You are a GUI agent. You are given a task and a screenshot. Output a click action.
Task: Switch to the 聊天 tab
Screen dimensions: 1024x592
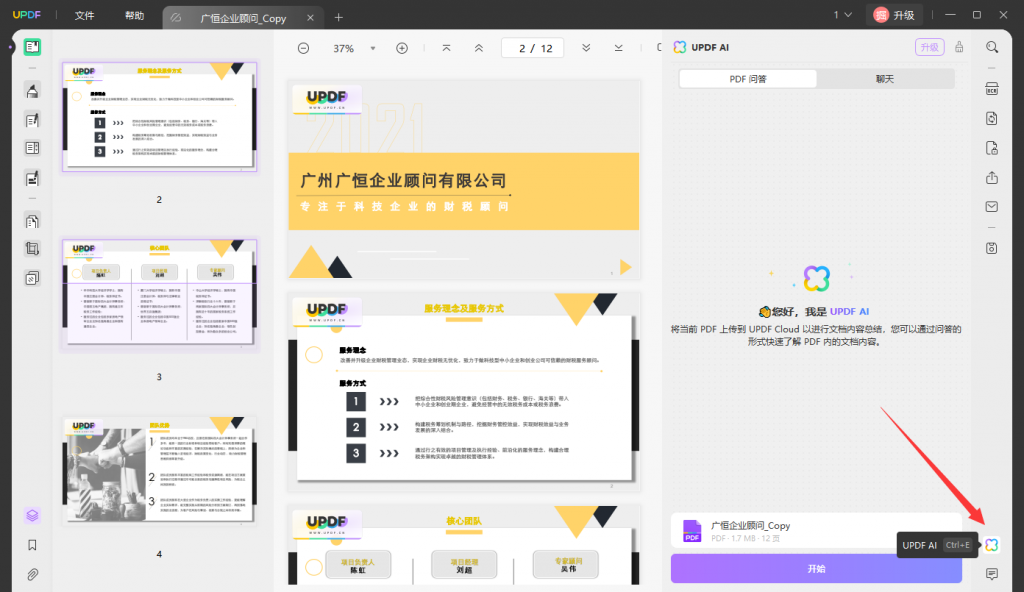tap(885, 79)
